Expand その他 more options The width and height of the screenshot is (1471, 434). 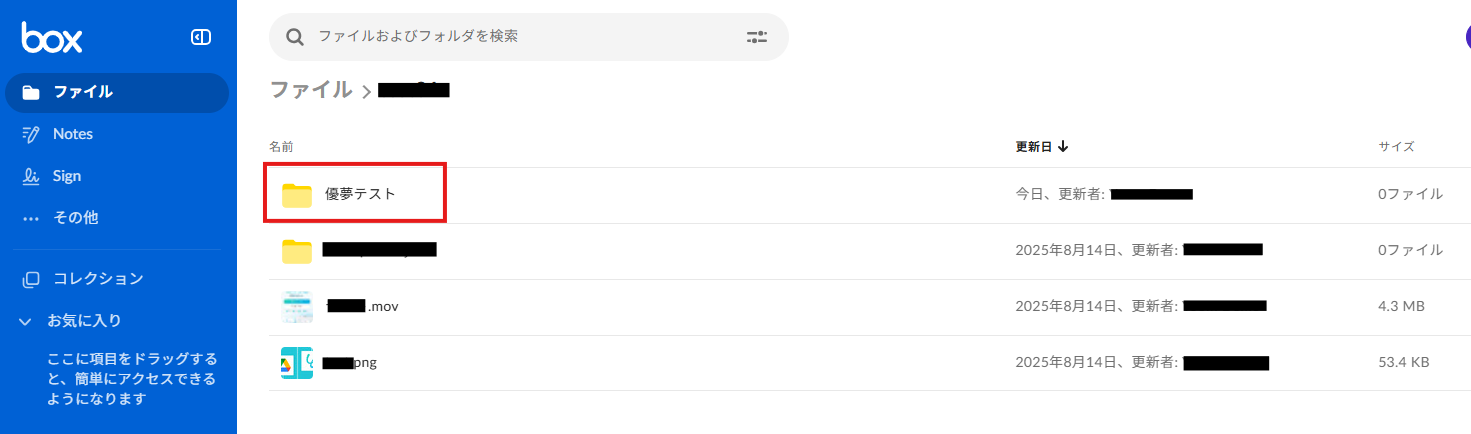point(75,217)
